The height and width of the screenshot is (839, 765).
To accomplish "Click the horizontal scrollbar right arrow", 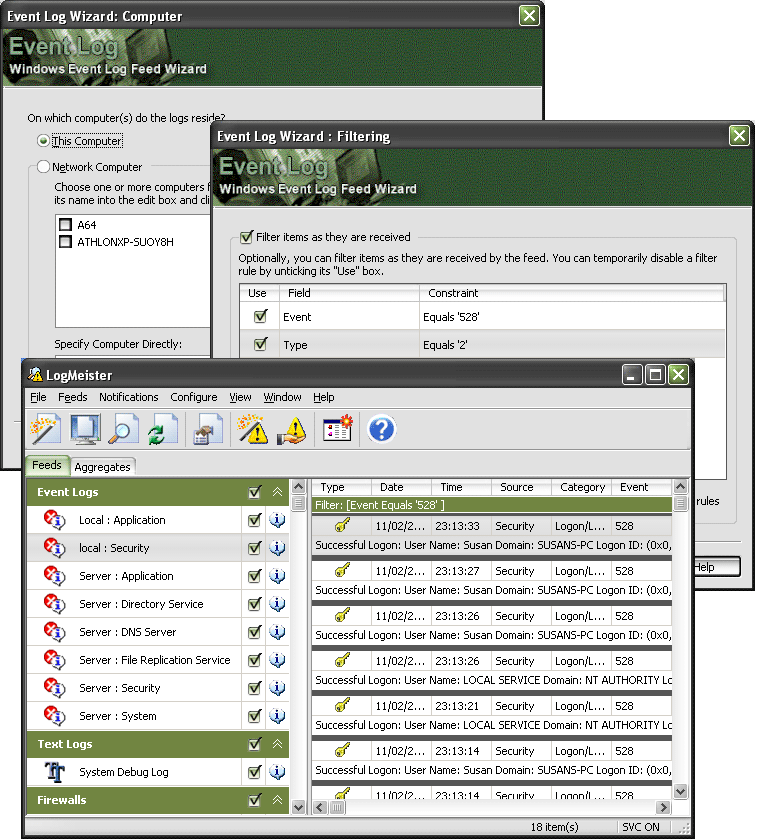I will 663,807.
